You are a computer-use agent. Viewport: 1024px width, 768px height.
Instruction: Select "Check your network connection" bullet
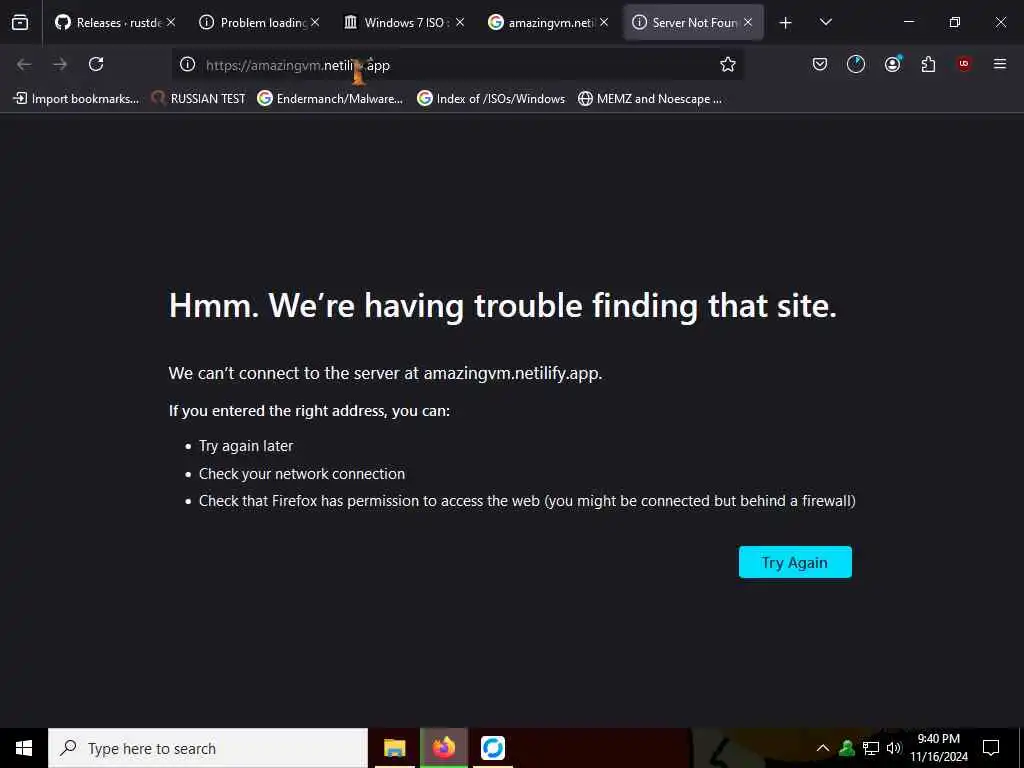point(302,473)
